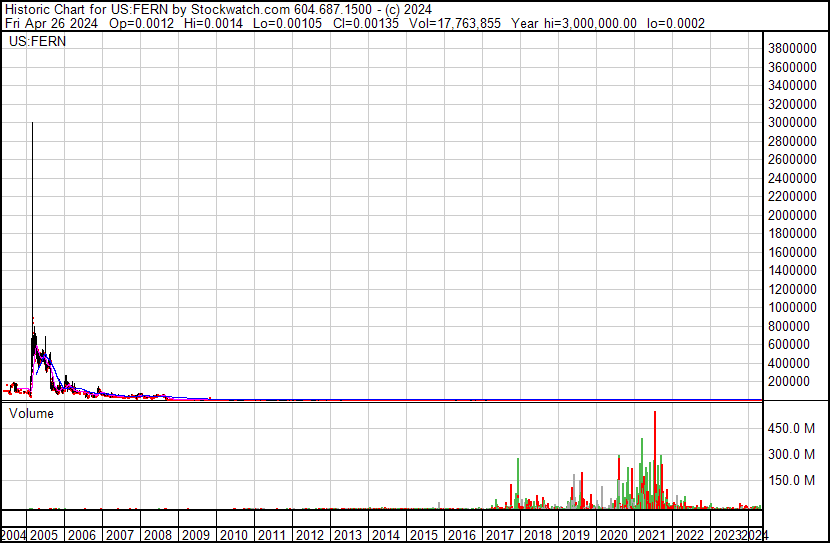The width and height of the screenshot is (830, 543).
Task: Click the opening price Op=0.0012
Action: pyautogui.click(x=141, y=23)
